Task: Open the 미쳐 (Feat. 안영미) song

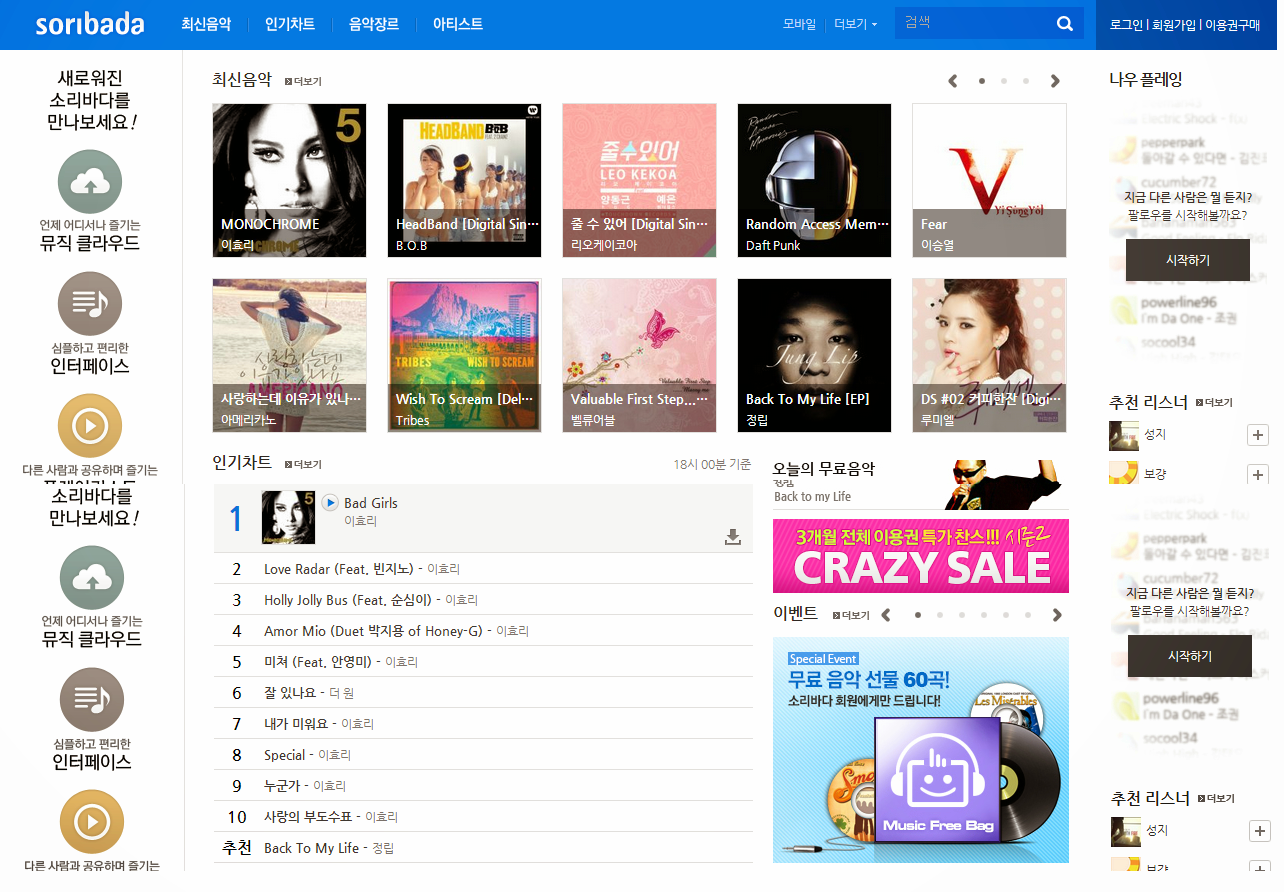Action: coord(318,662)
